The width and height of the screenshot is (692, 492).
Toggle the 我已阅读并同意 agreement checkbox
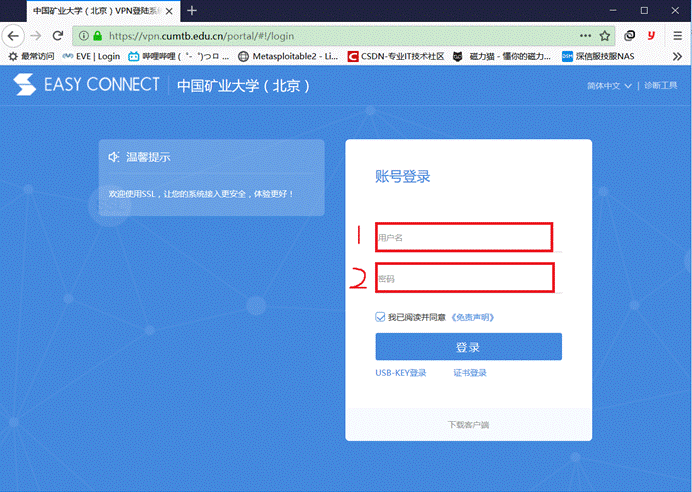381,317
